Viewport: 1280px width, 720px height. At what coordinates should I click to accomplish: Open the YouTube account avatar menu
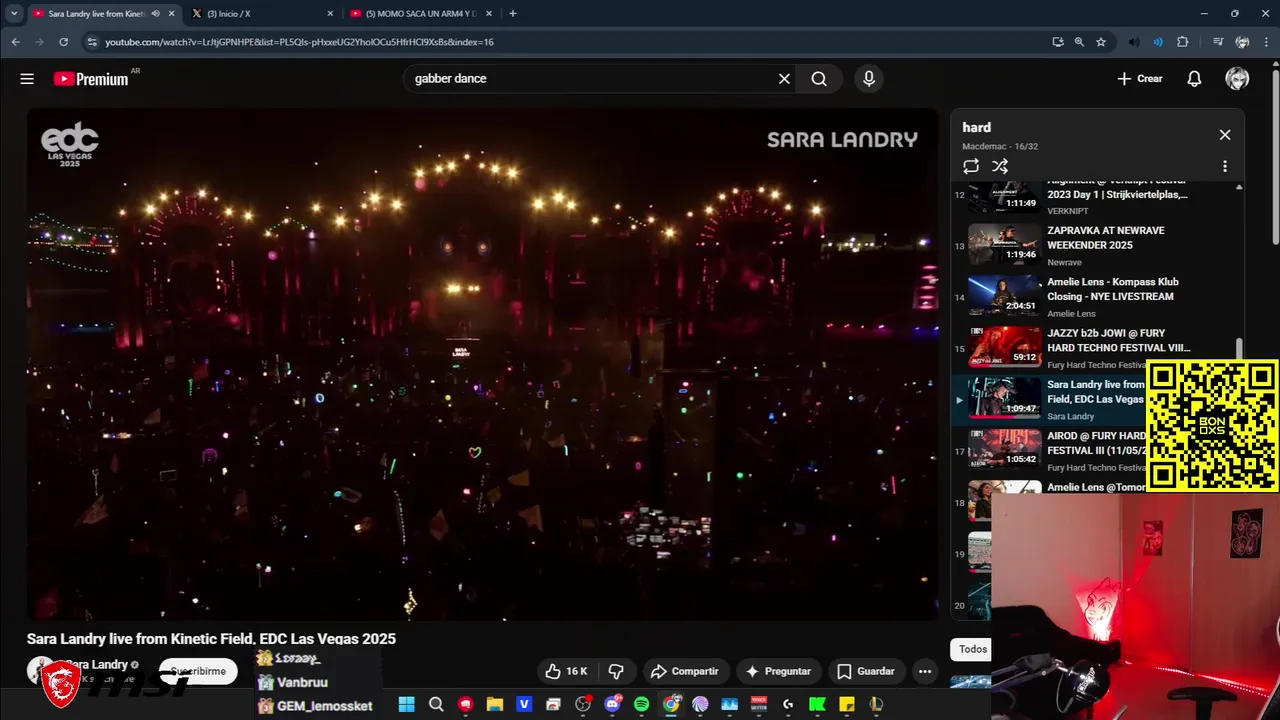(1237, 79)
